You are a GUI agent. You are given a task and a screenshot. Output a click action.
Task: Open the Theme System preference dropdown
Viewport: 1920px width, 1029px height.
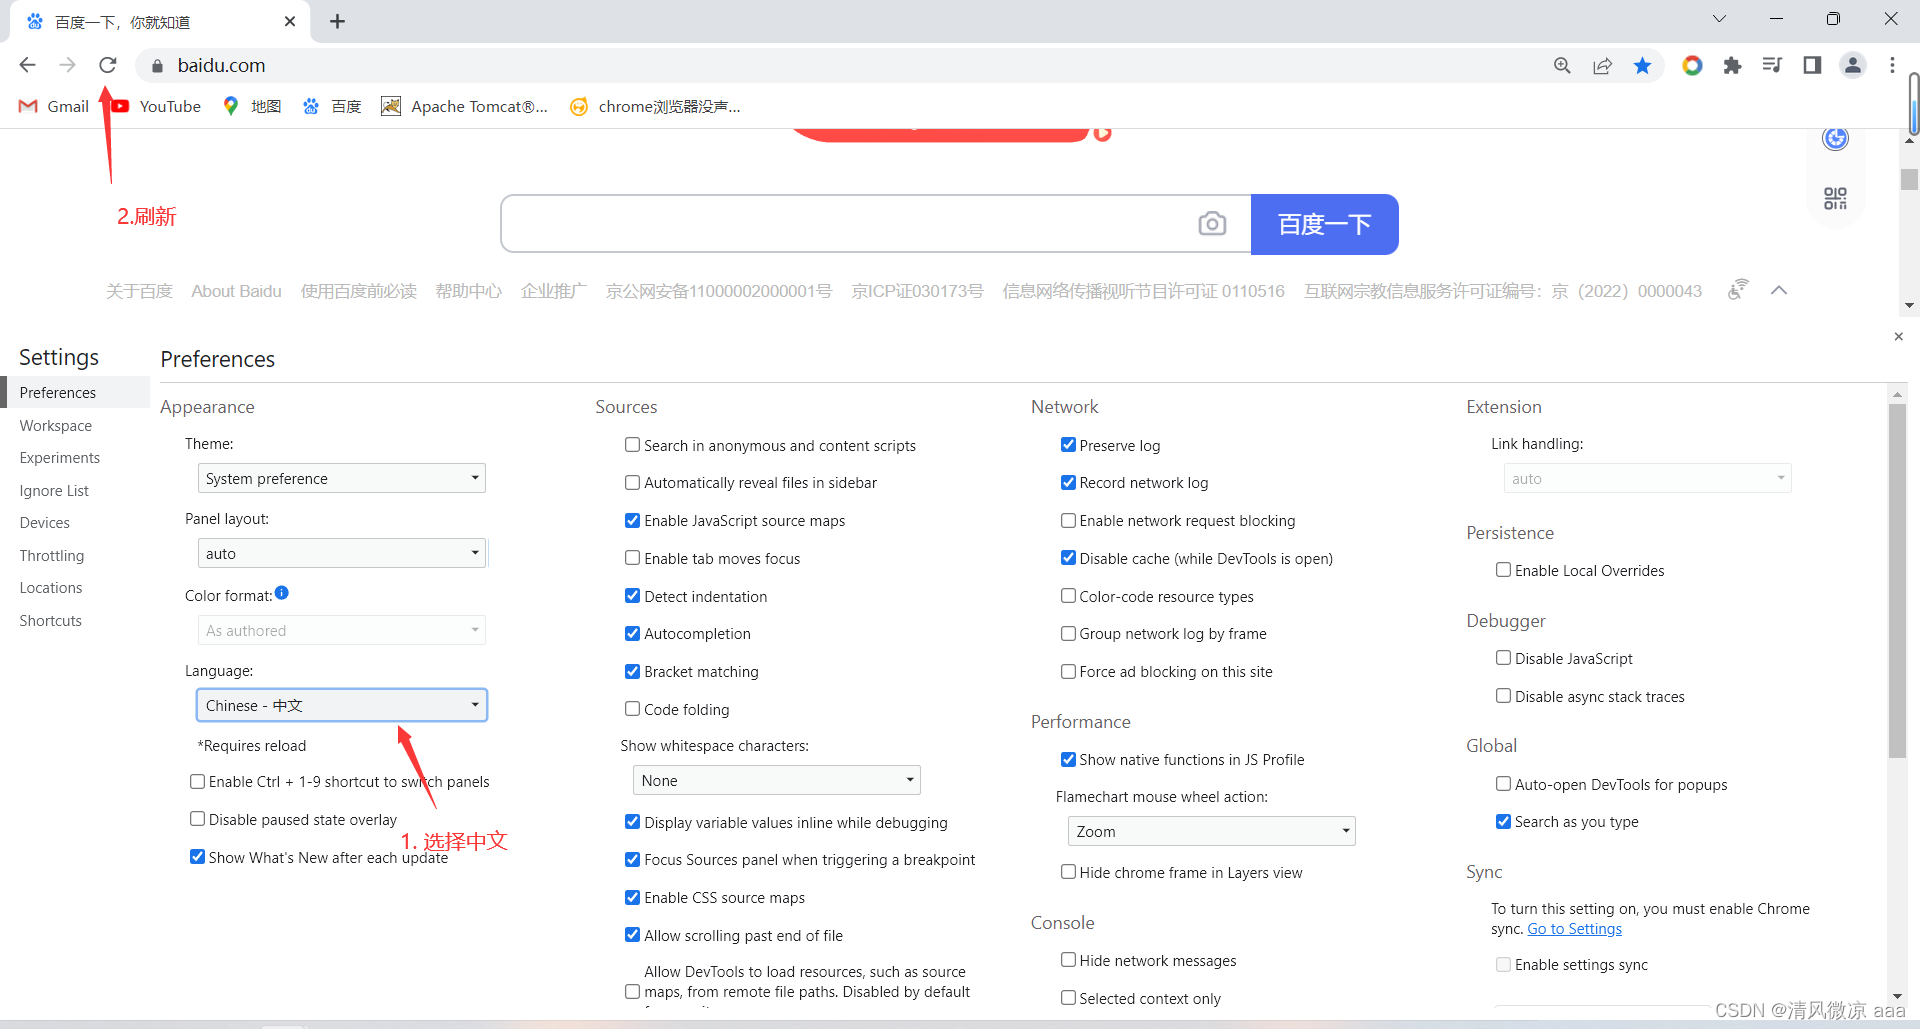(x=342, y=478)
